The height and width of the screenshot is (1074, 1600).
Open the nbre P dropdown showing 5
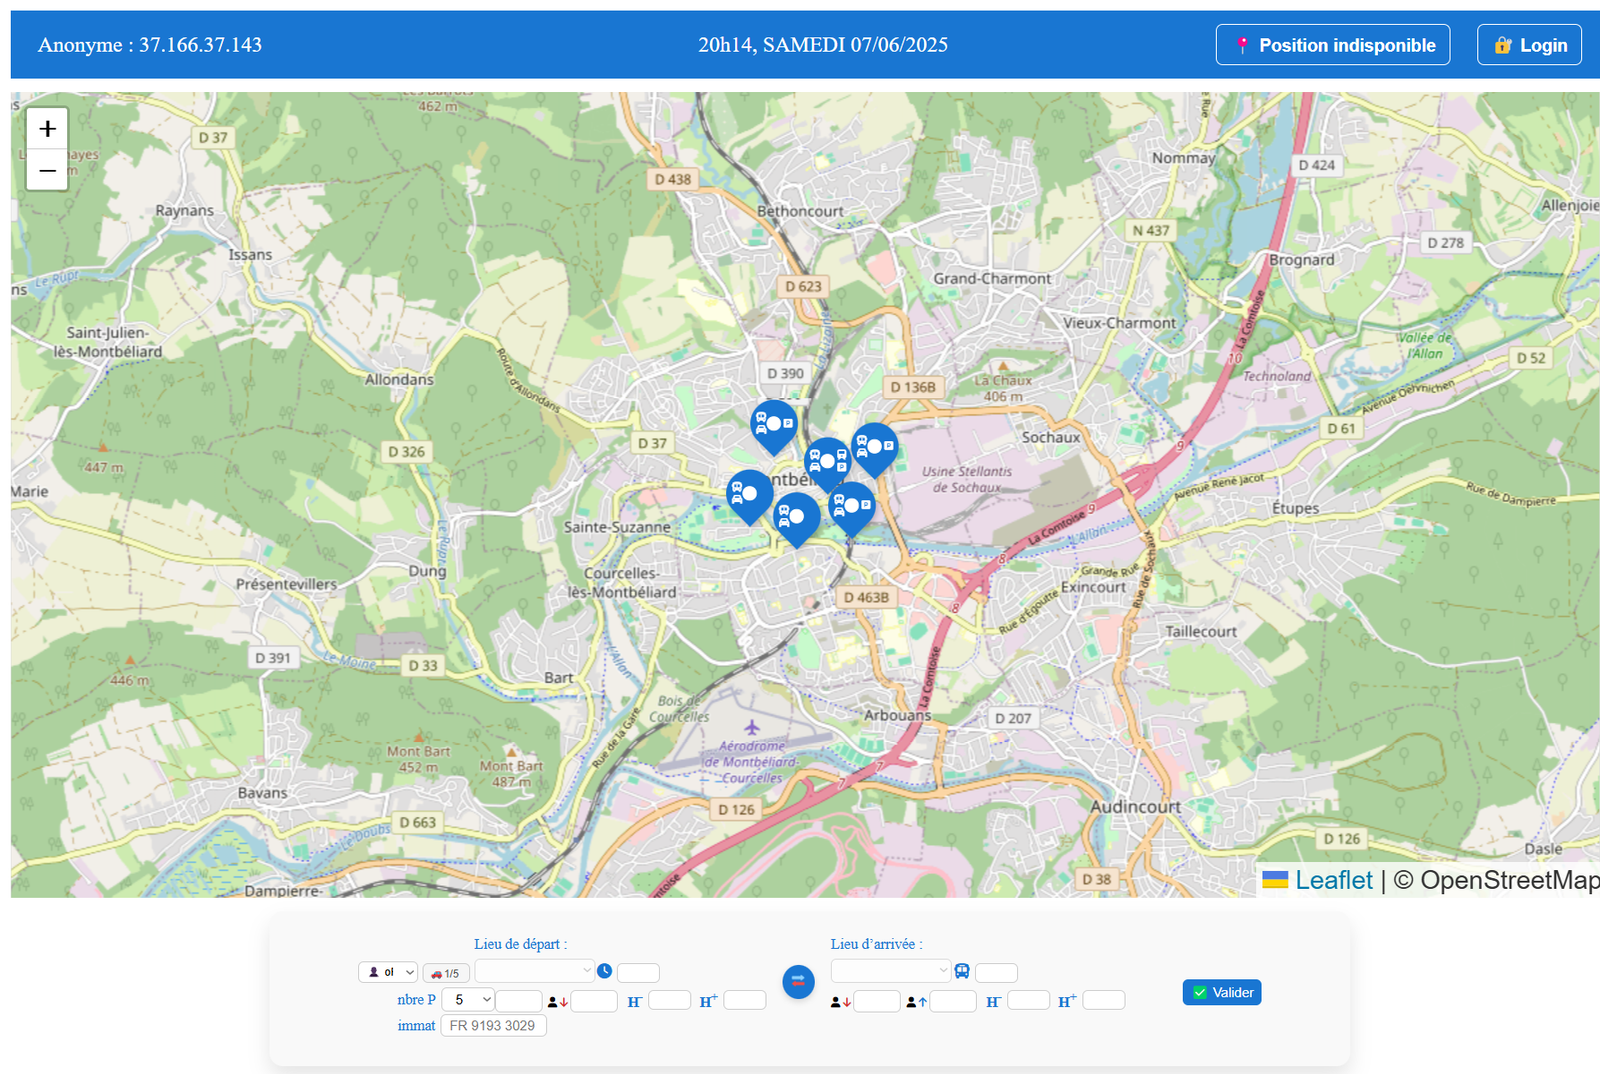tap(468, 999)
